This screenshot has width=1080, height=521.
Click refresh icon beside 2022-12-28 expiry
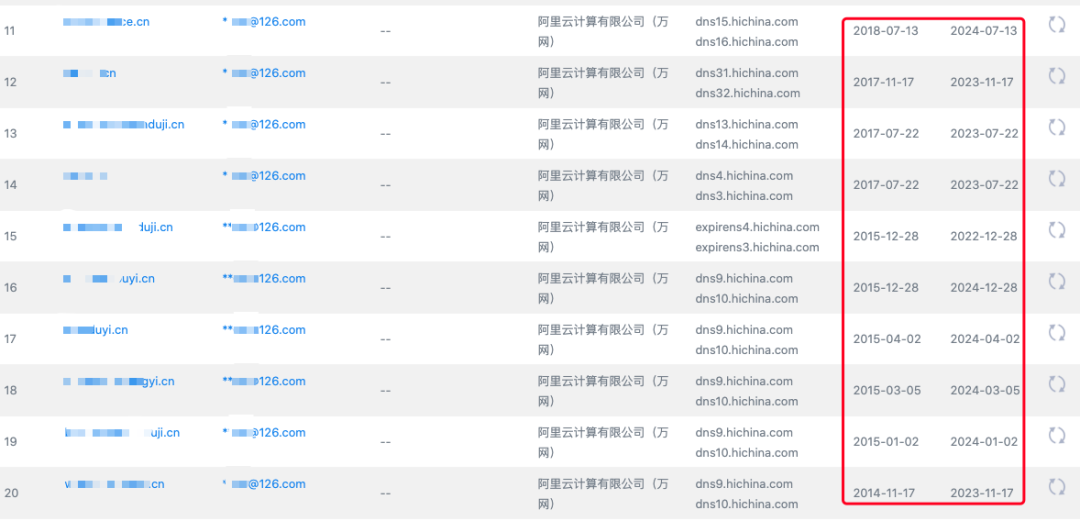click(x=1056, y=230)
